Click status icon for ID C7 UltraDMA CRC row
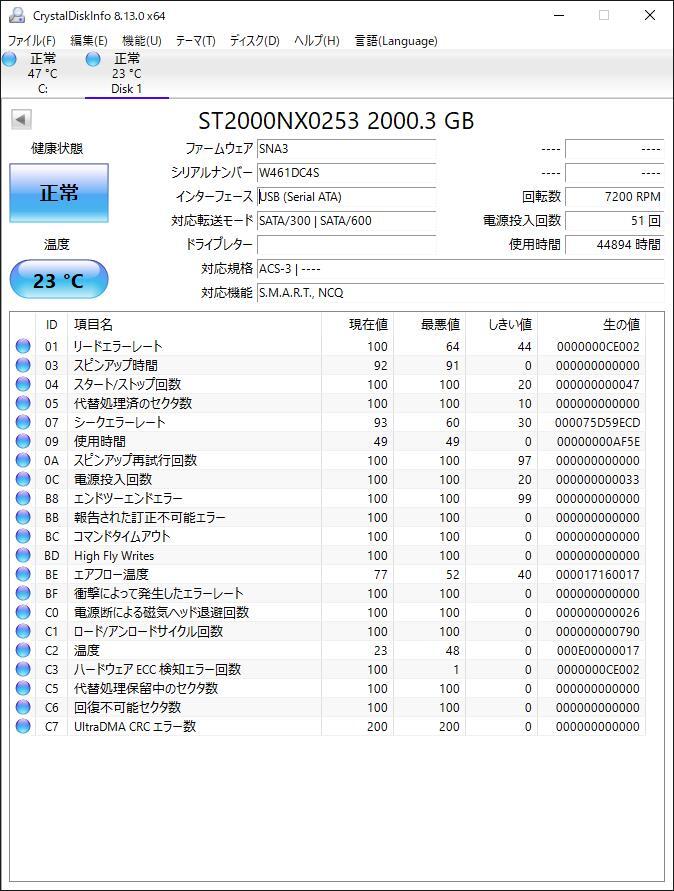The width and height of the screenshot is (674, 891). pos(23,726)
